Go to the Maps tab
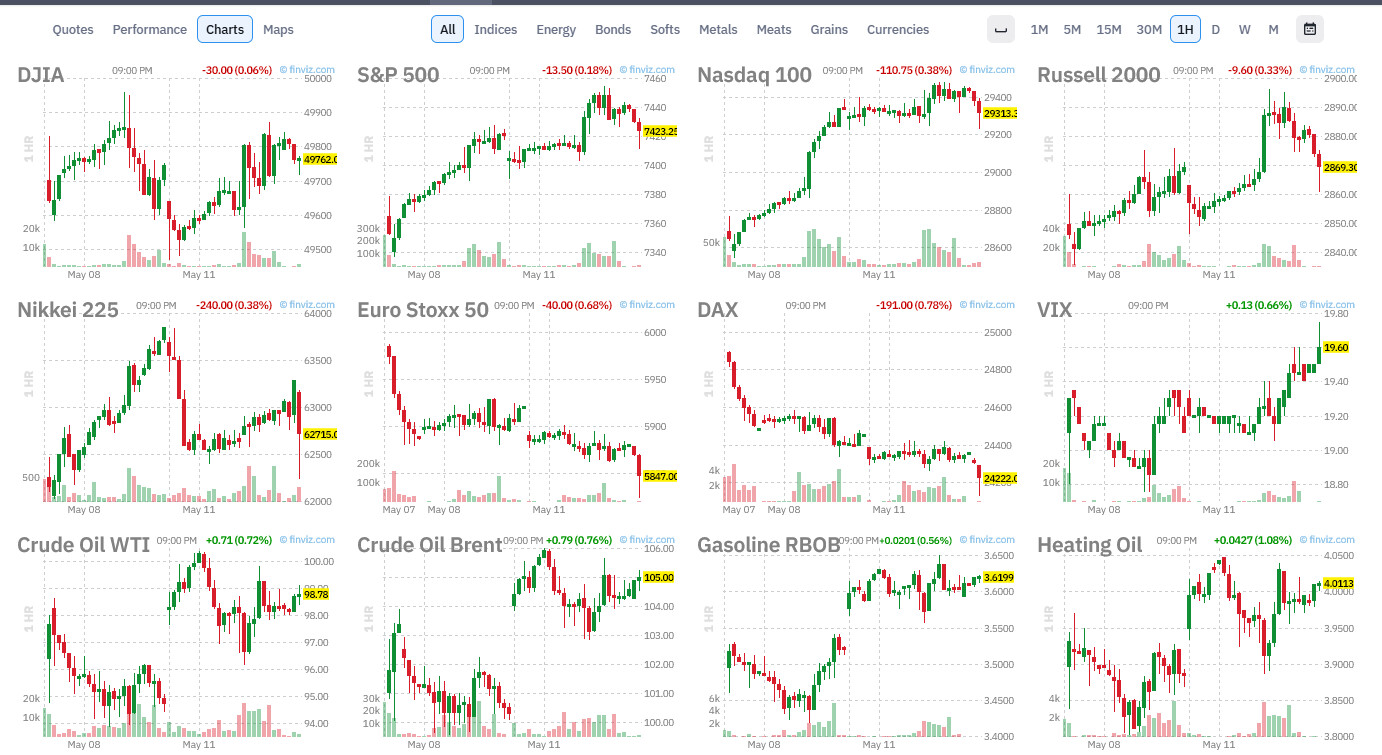Image resolution: width=1382 pixels, height=755 pixels. 278,29
